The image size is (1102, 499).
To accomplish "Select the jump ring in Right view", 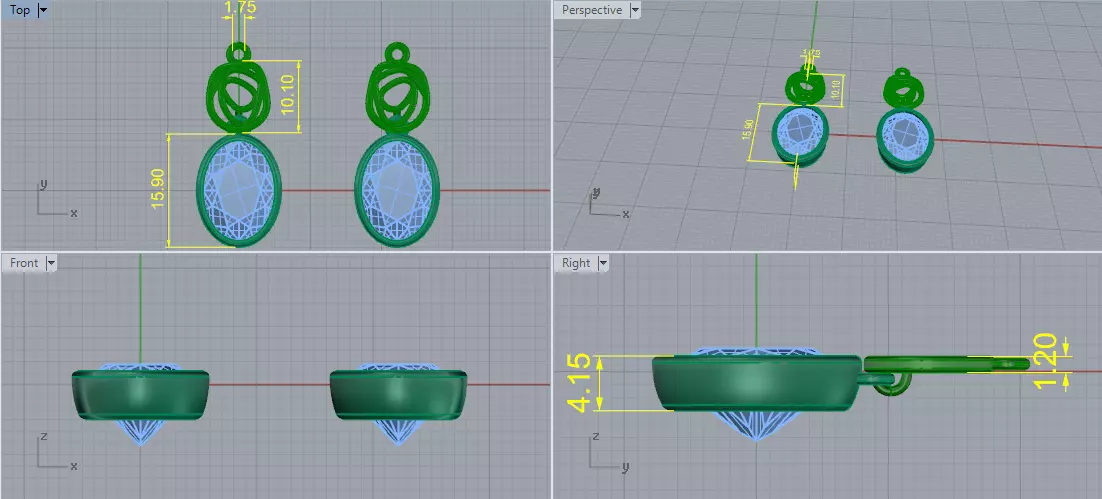I will tap(893, 384).
